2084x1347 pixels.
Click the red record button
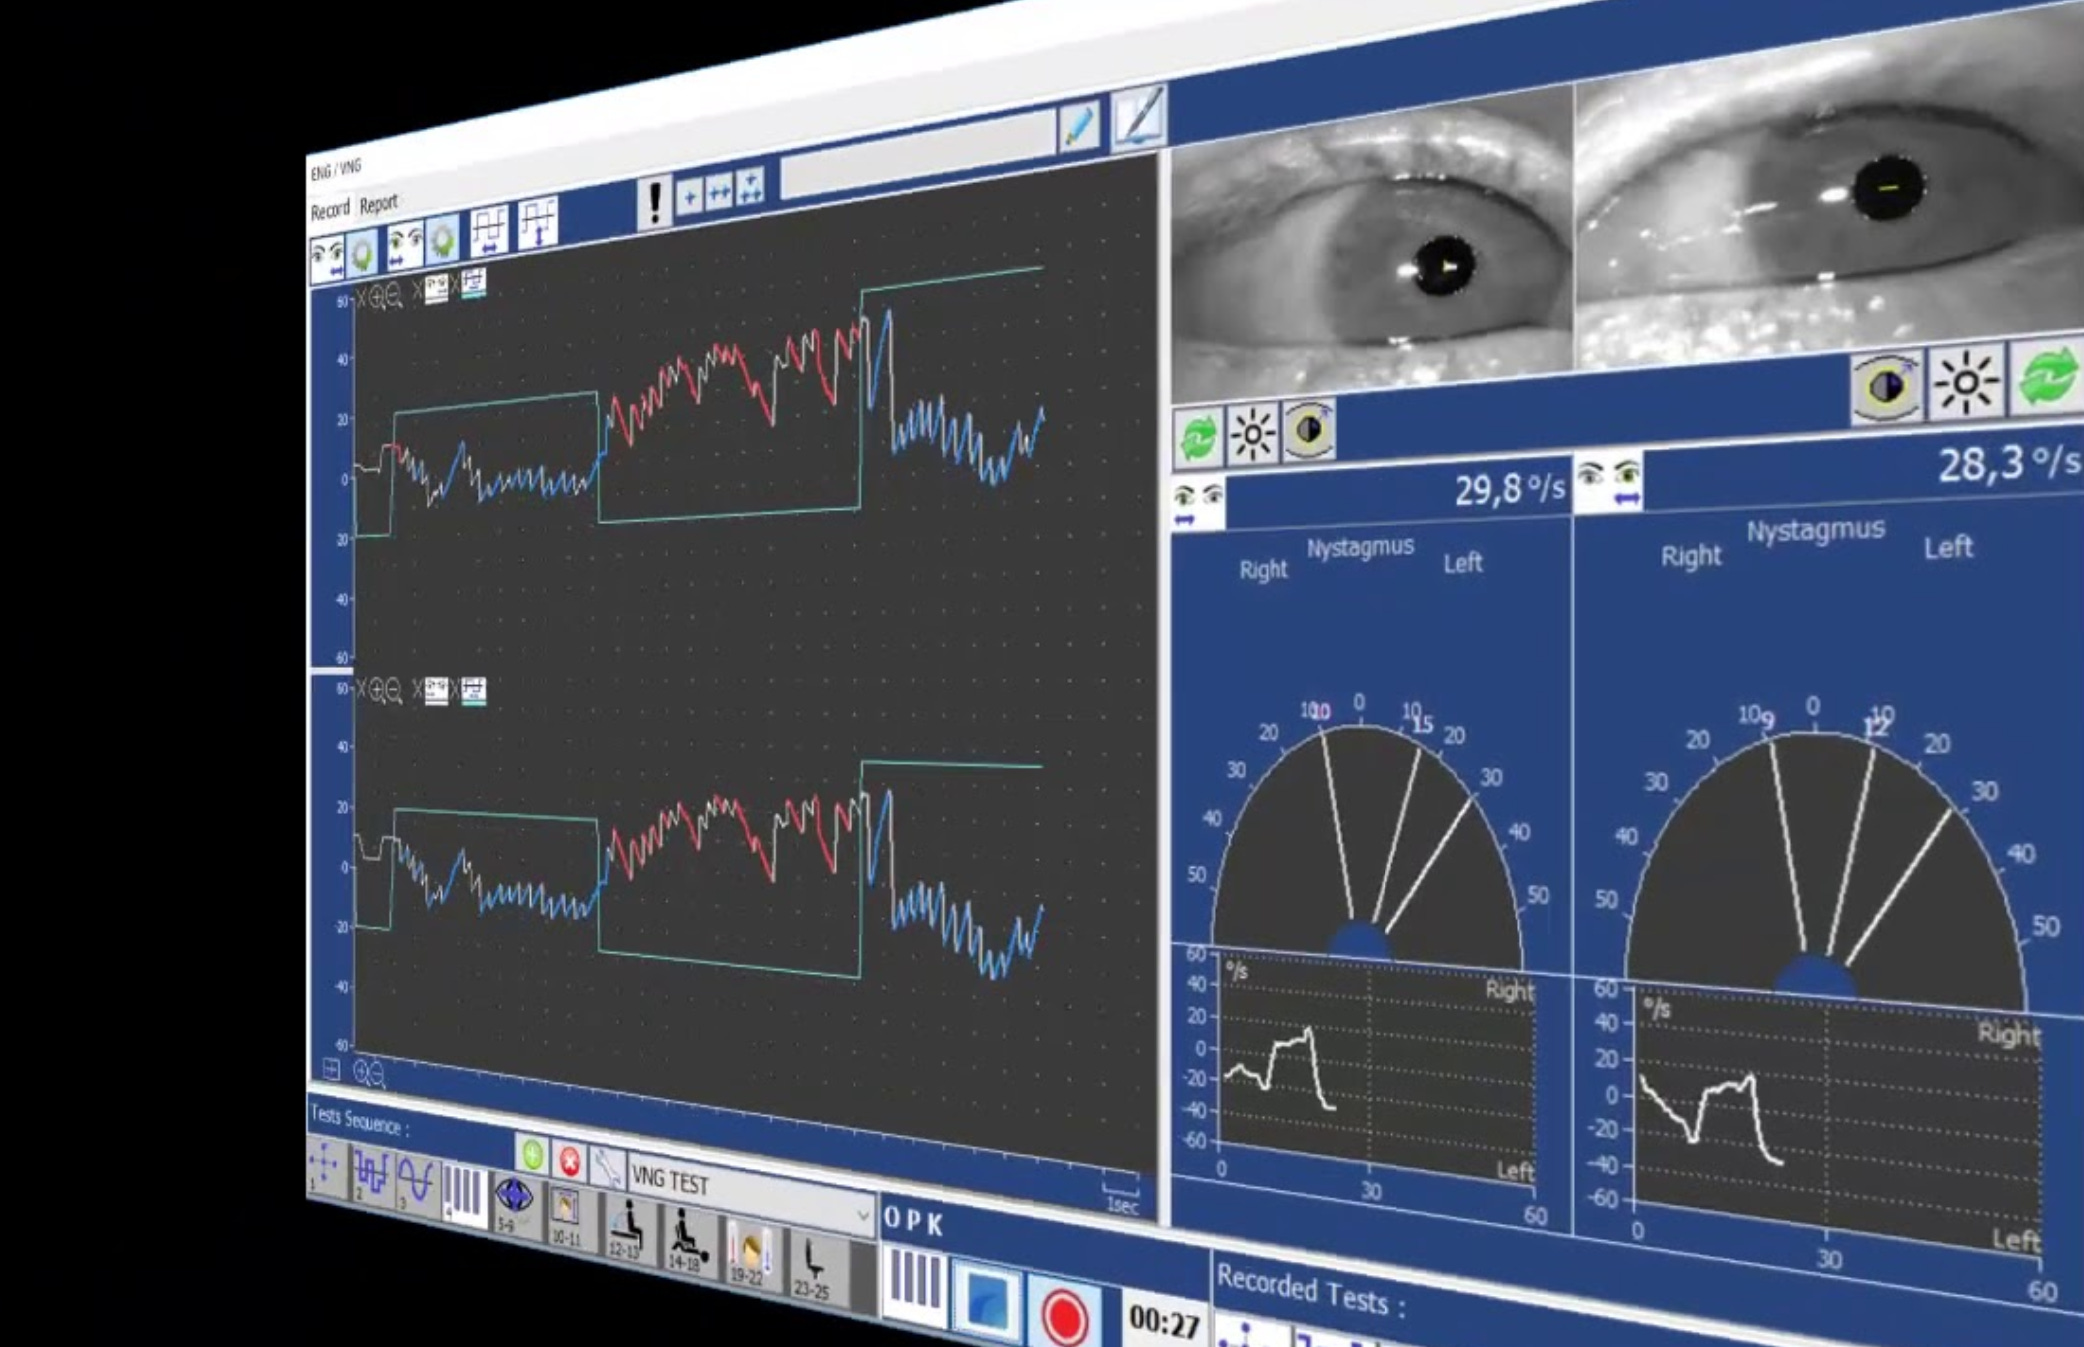[x=1064, y=1315]
